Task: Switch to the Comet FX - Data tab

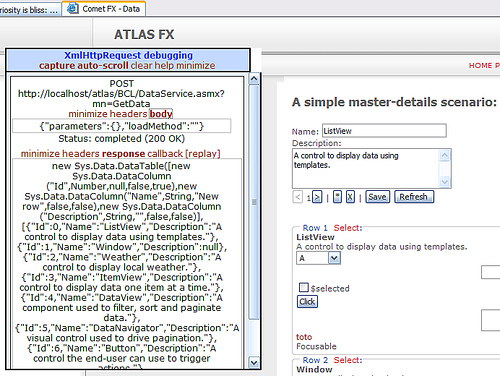Action: 104,9
